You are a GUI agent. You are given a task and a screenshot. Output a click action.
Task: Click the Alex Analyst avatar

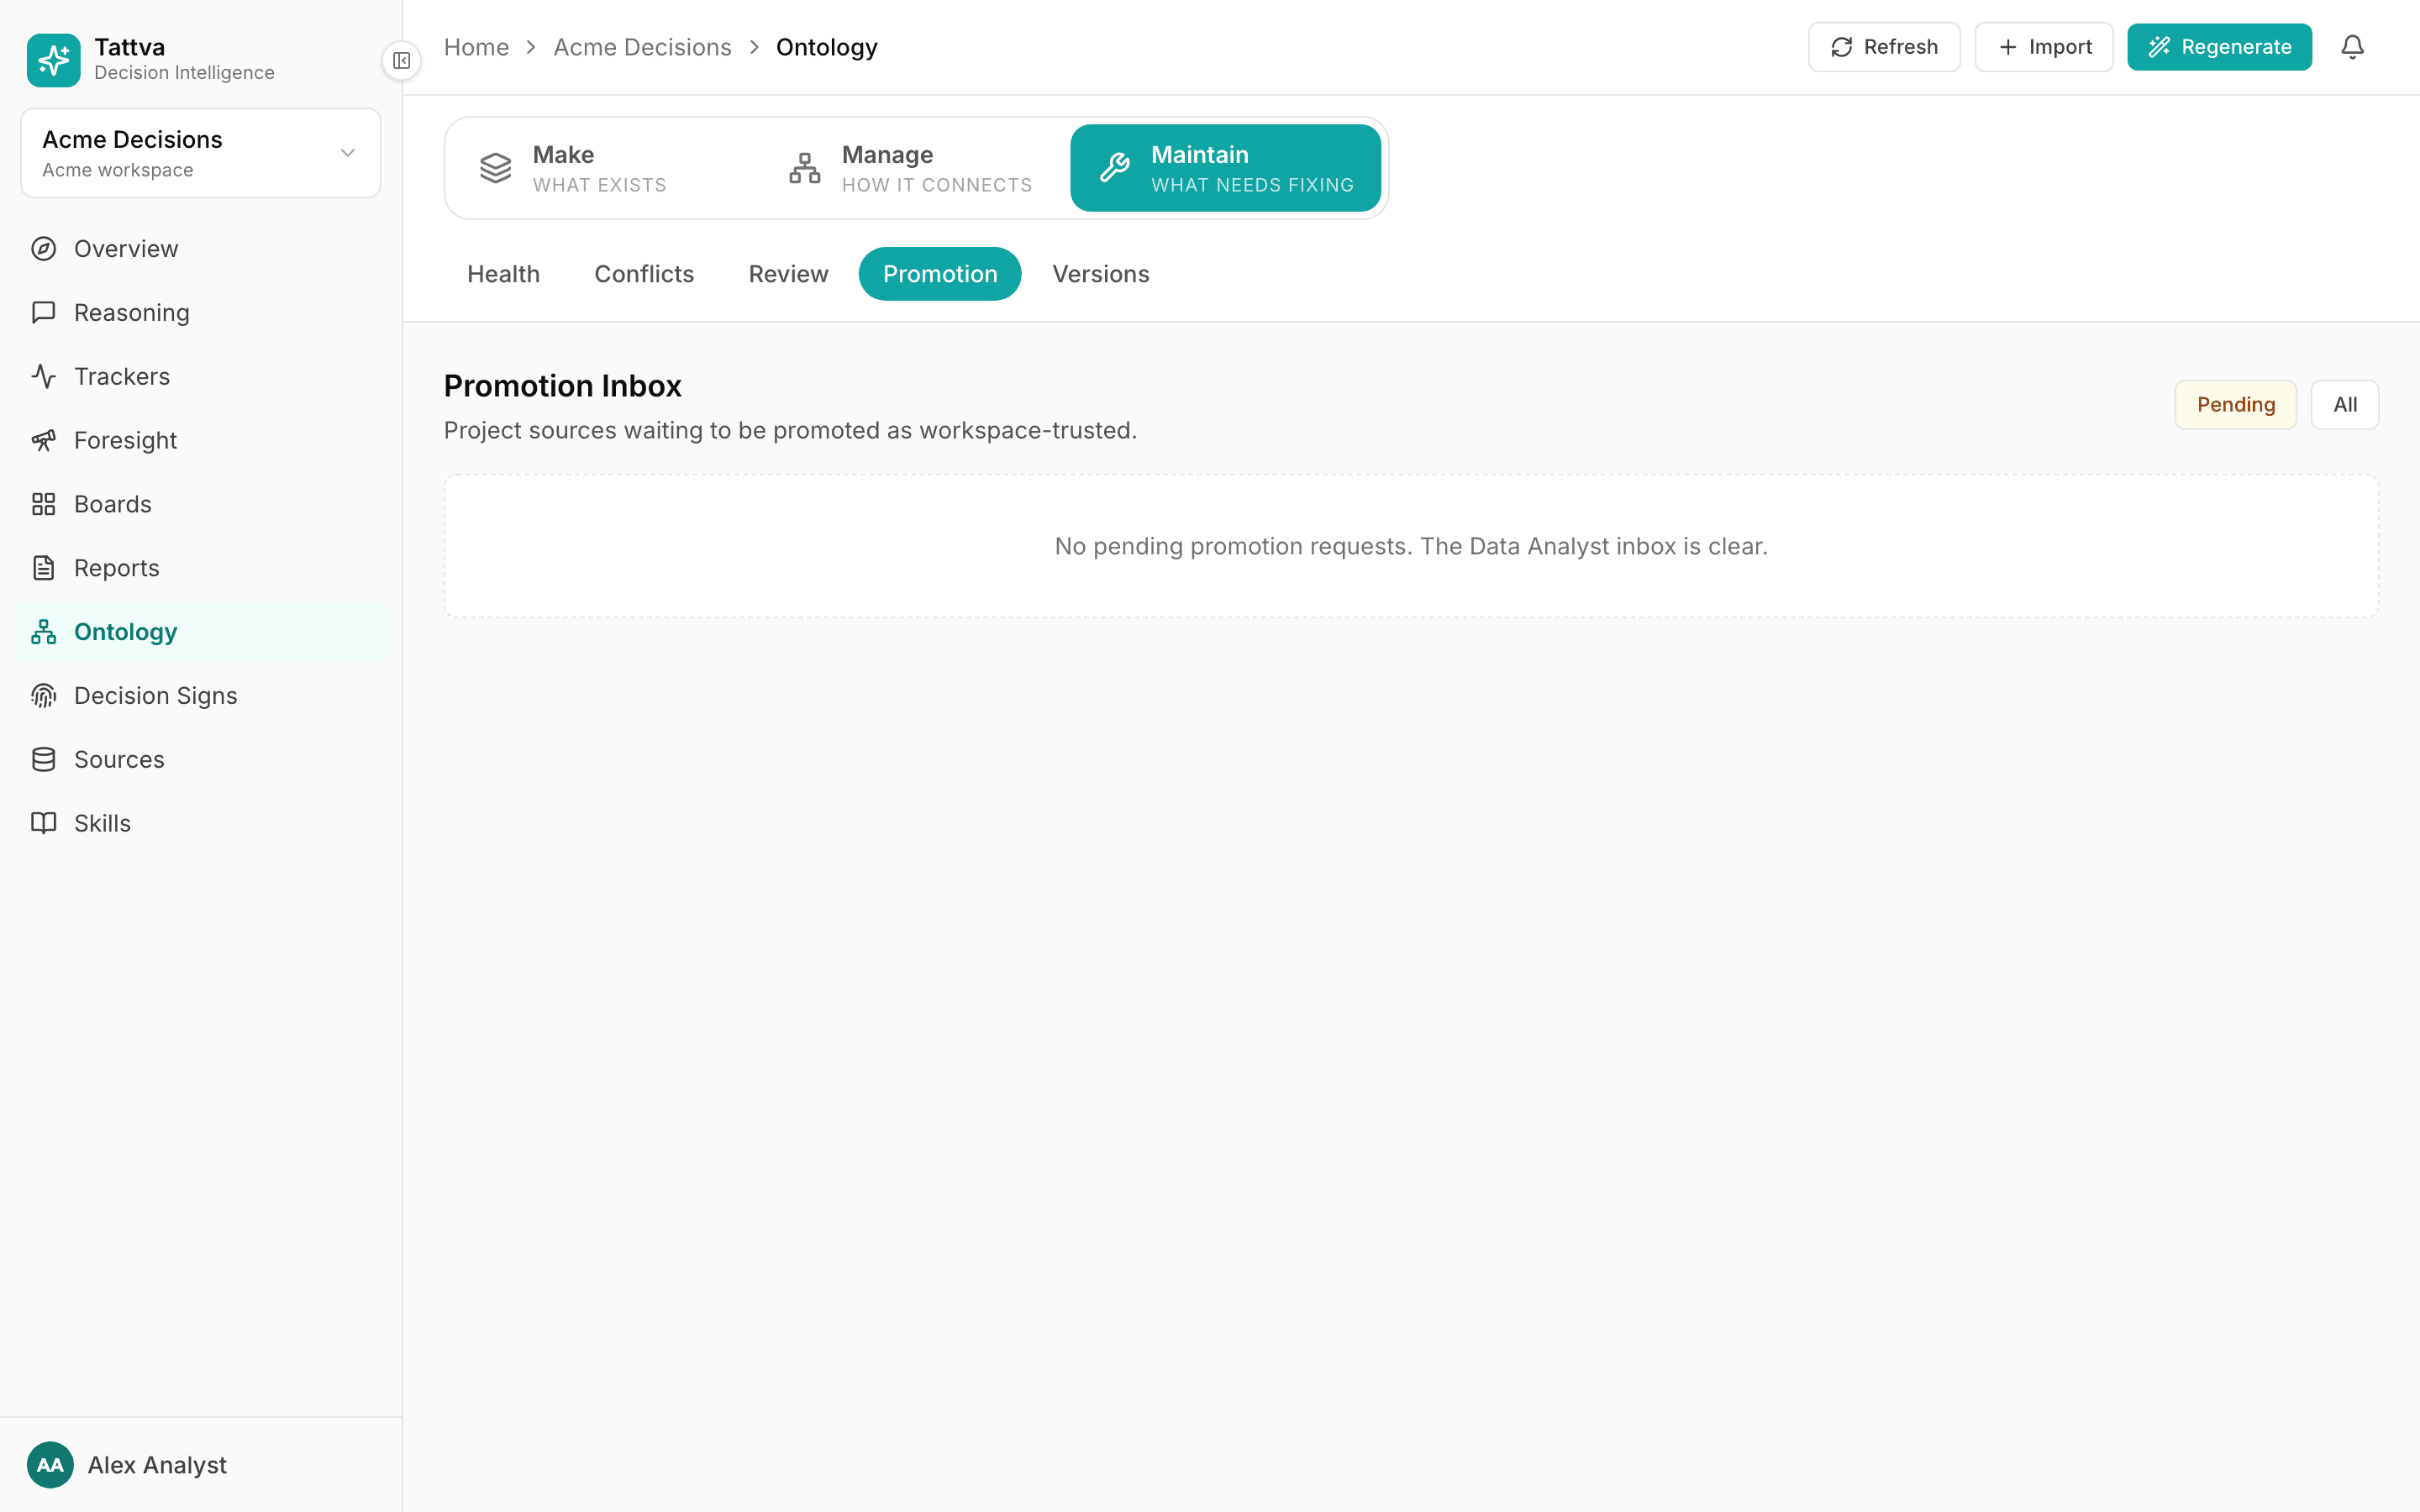(50, 1465)
